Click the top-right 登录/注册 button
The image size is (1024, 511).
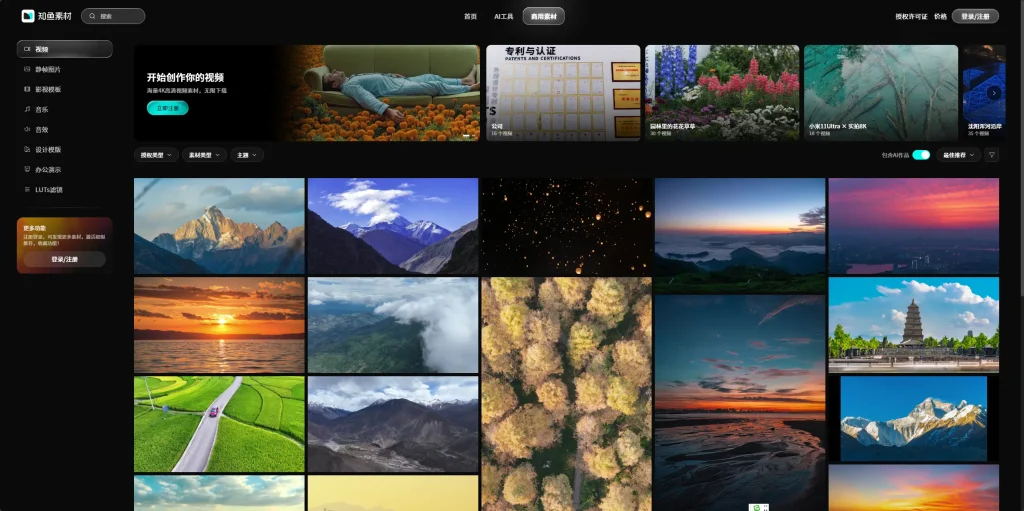pos(975,16)
